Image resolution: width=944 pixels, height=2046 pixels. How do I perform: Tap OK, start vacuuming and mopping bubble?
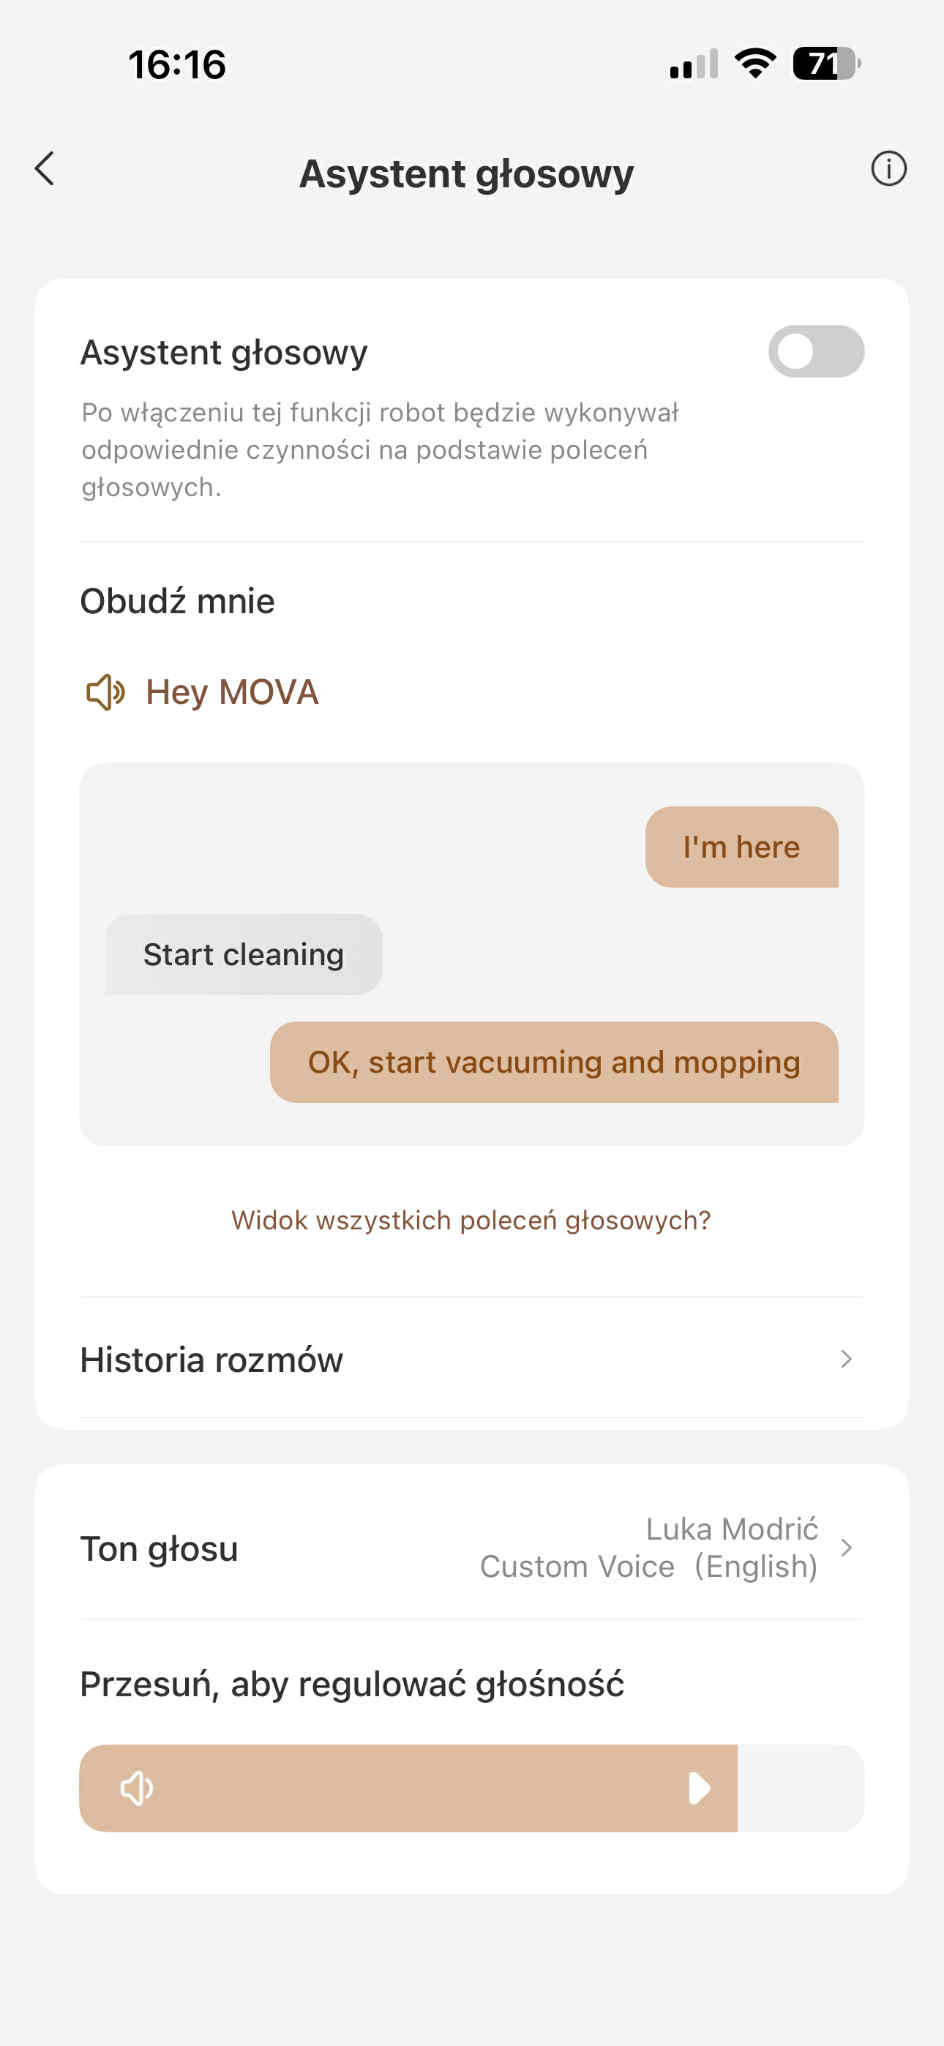click(554, 1062)
